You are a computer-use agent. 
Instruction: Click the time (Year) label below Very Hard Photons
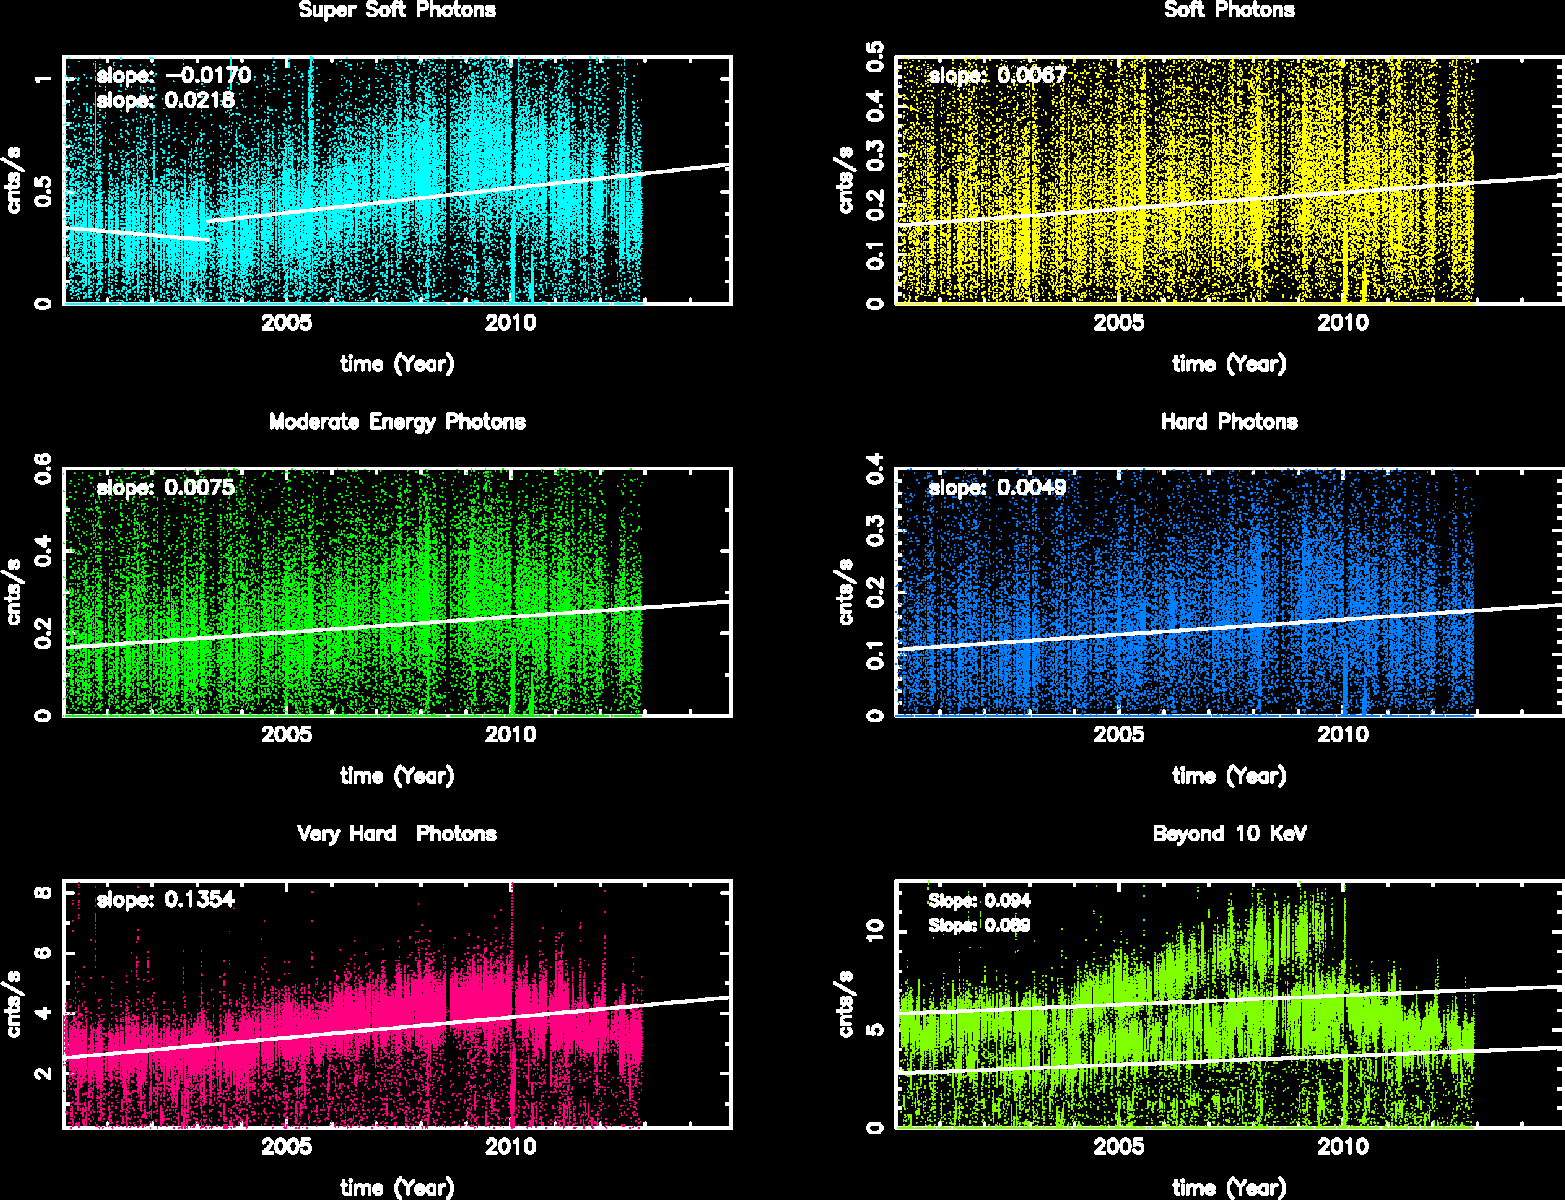click(x=397, y=1188)
